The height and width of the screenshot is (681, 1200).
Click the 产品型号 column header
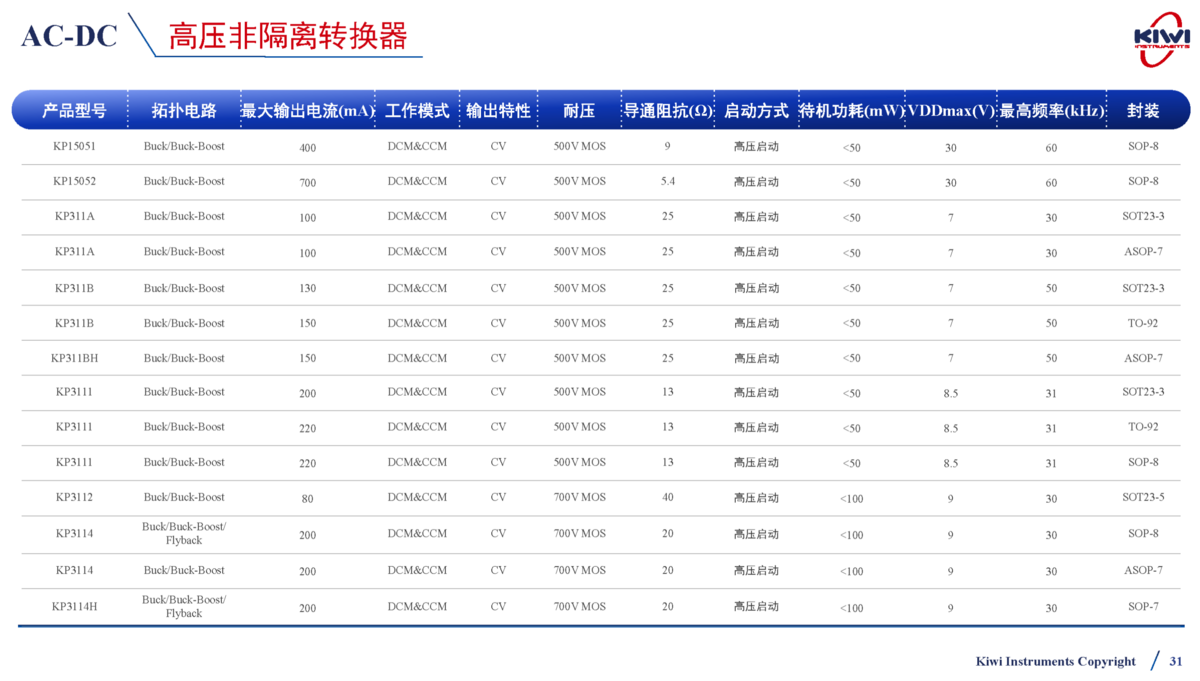point(74,111)
